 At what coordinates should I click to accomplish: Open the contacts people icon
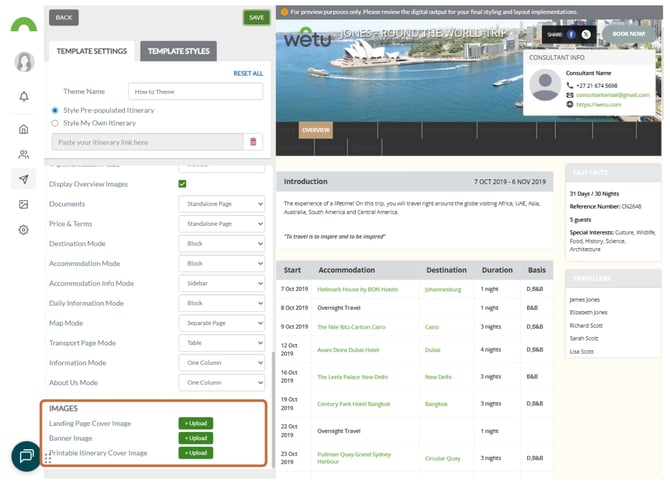(x=24, y=154)
